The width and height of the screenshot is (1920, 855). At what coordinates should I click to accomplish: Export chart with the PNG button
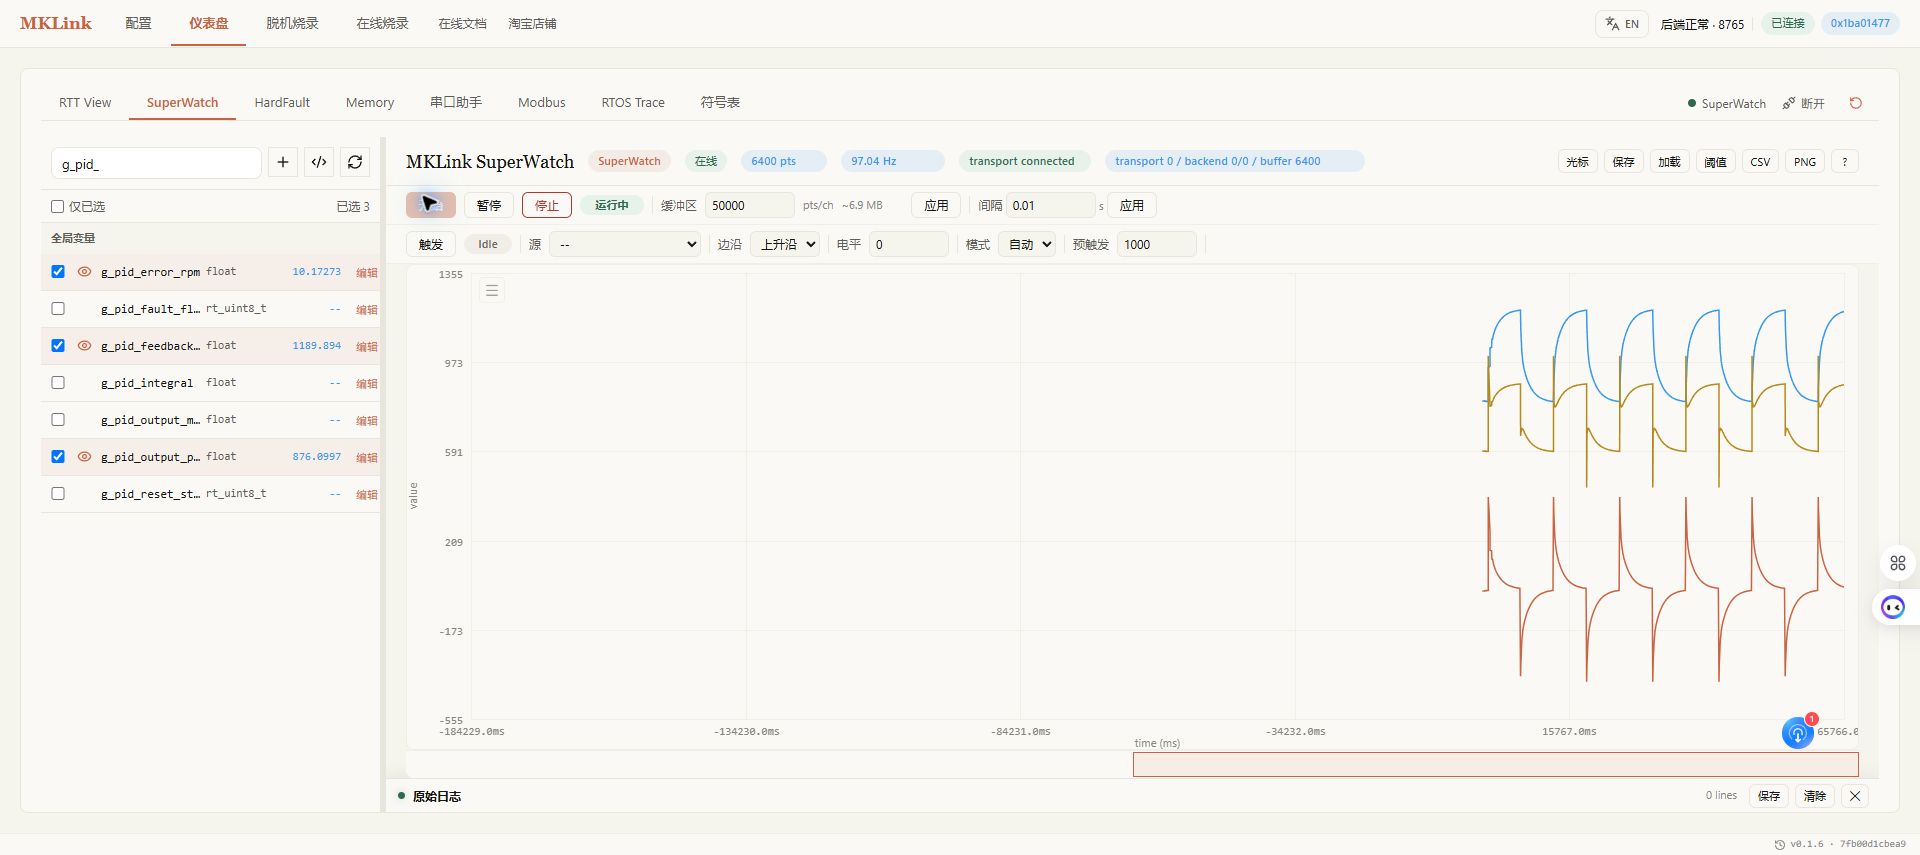pyautogui.click(x=1805, y=162)
